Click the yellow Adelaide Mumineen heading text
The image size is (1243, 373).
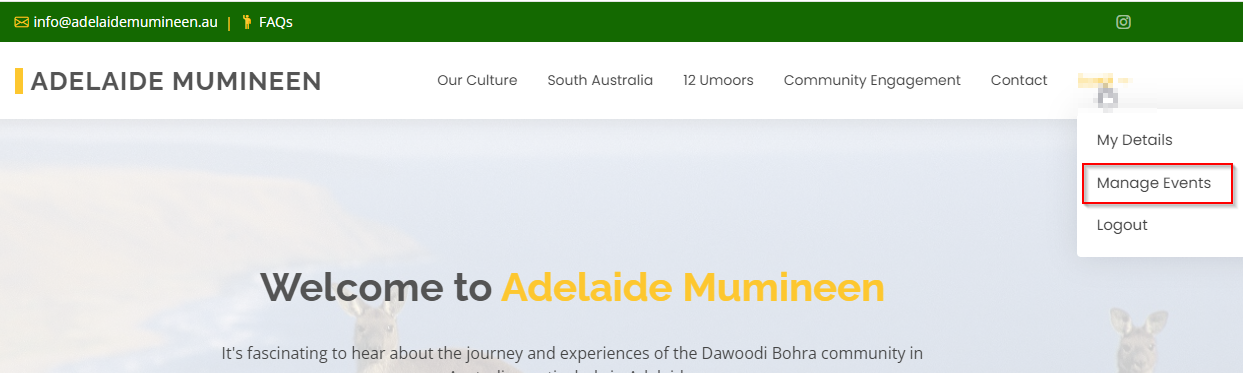pyautogui.click(x=693, y=288)
